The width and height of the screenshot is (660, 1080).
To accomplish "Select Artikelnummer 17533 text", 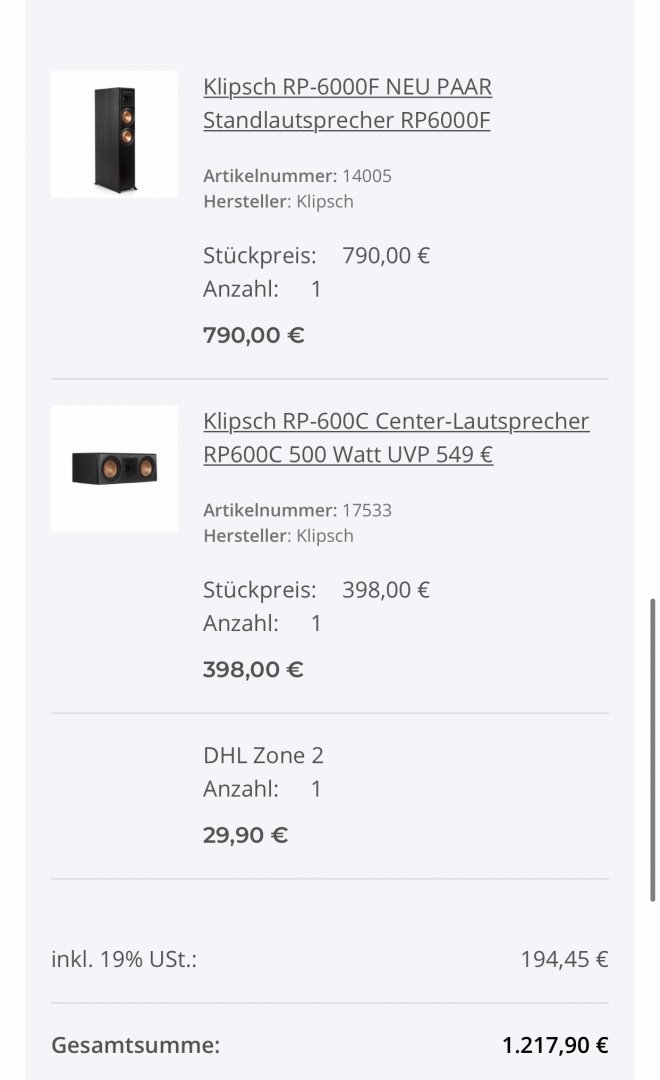I will pos(297,510).
